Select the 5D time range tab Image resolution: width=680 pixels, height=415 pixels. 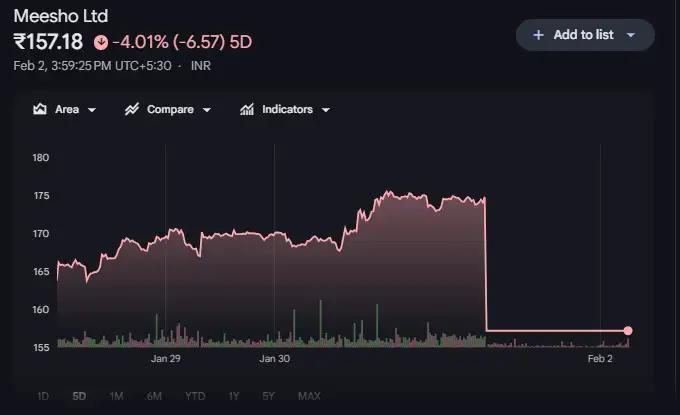(x=78, y=396)
